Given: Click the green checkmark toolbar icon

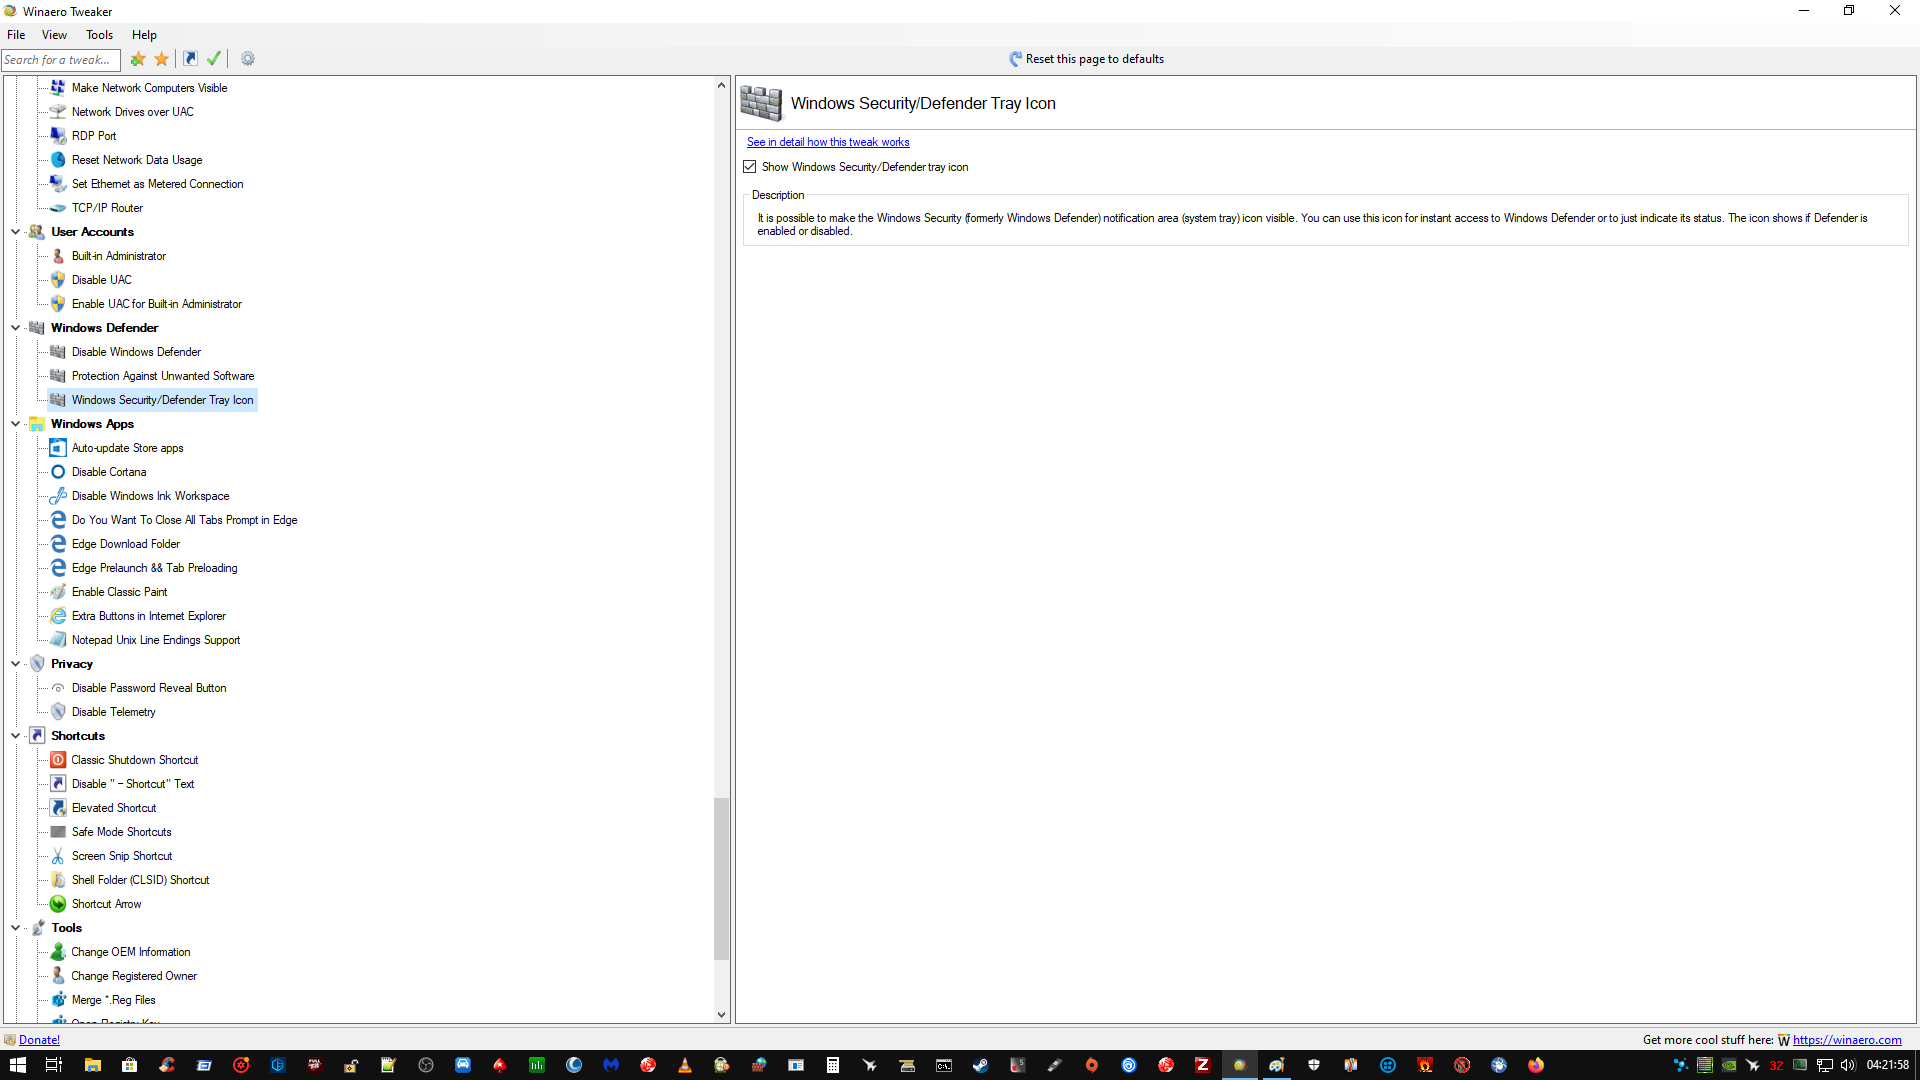Looking at the screenshot, I should [214, 59].
